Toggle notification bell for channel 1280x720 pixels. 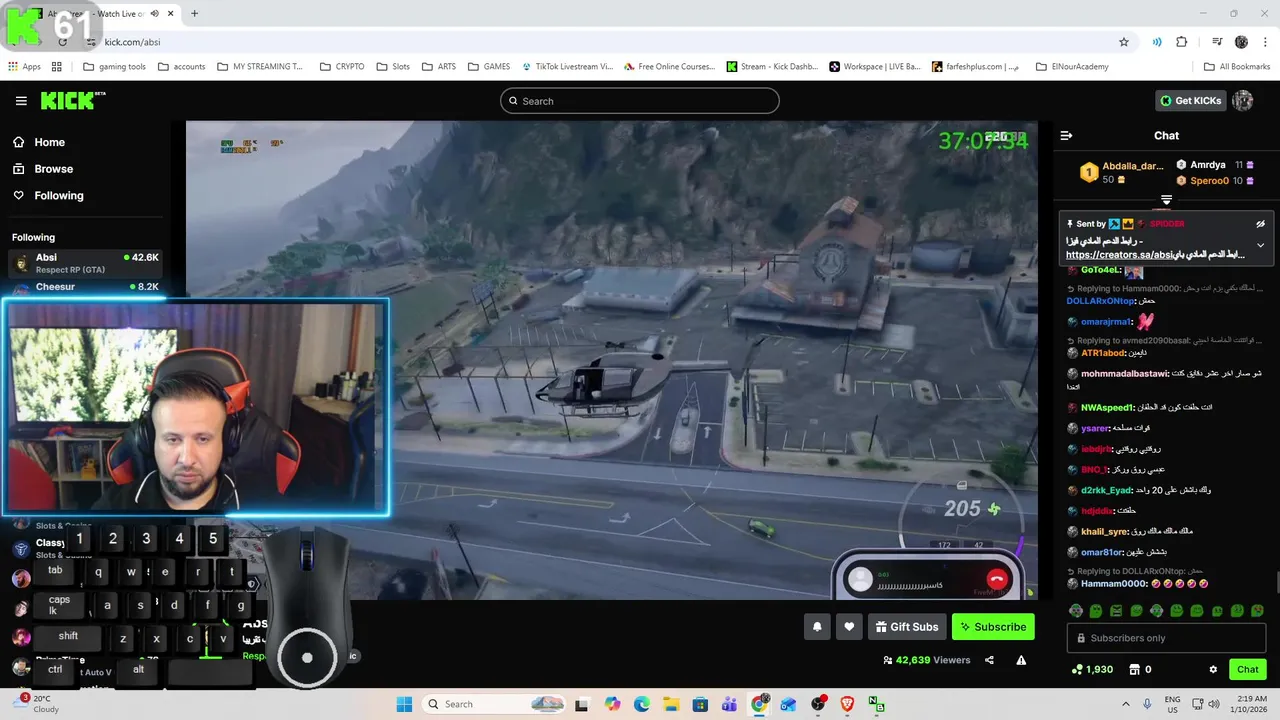[x=817, y=627]
